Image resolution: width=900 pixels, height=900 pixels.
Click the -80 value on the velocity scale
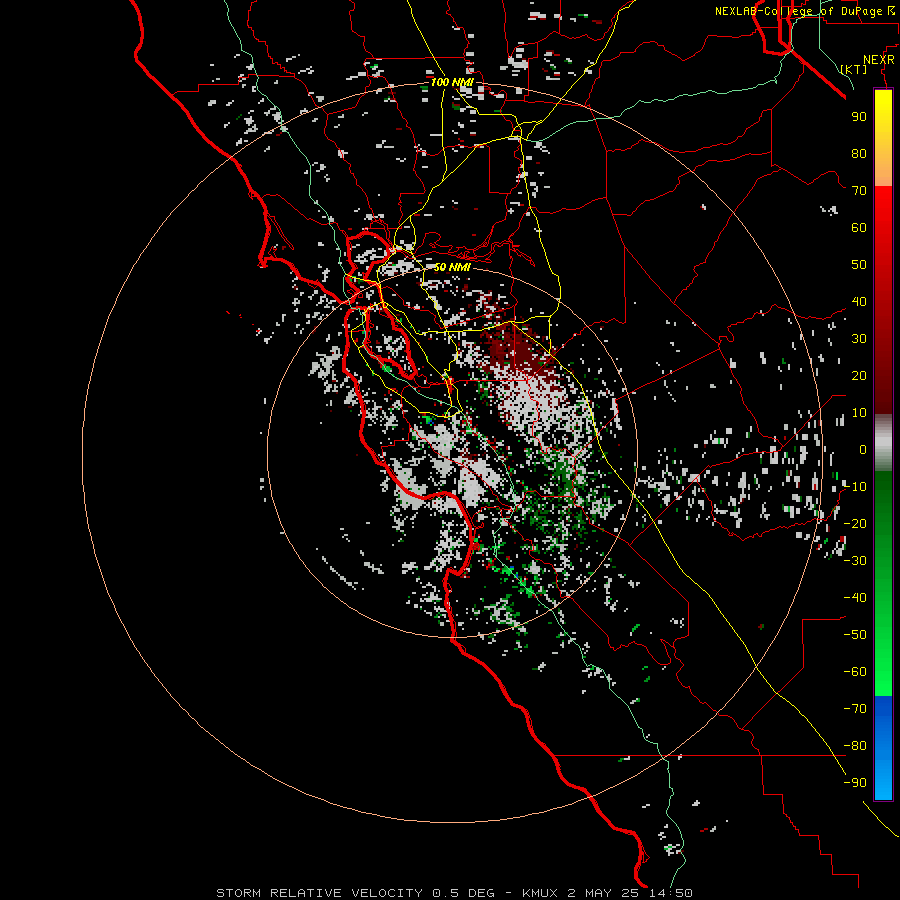(x=855, y=746)
